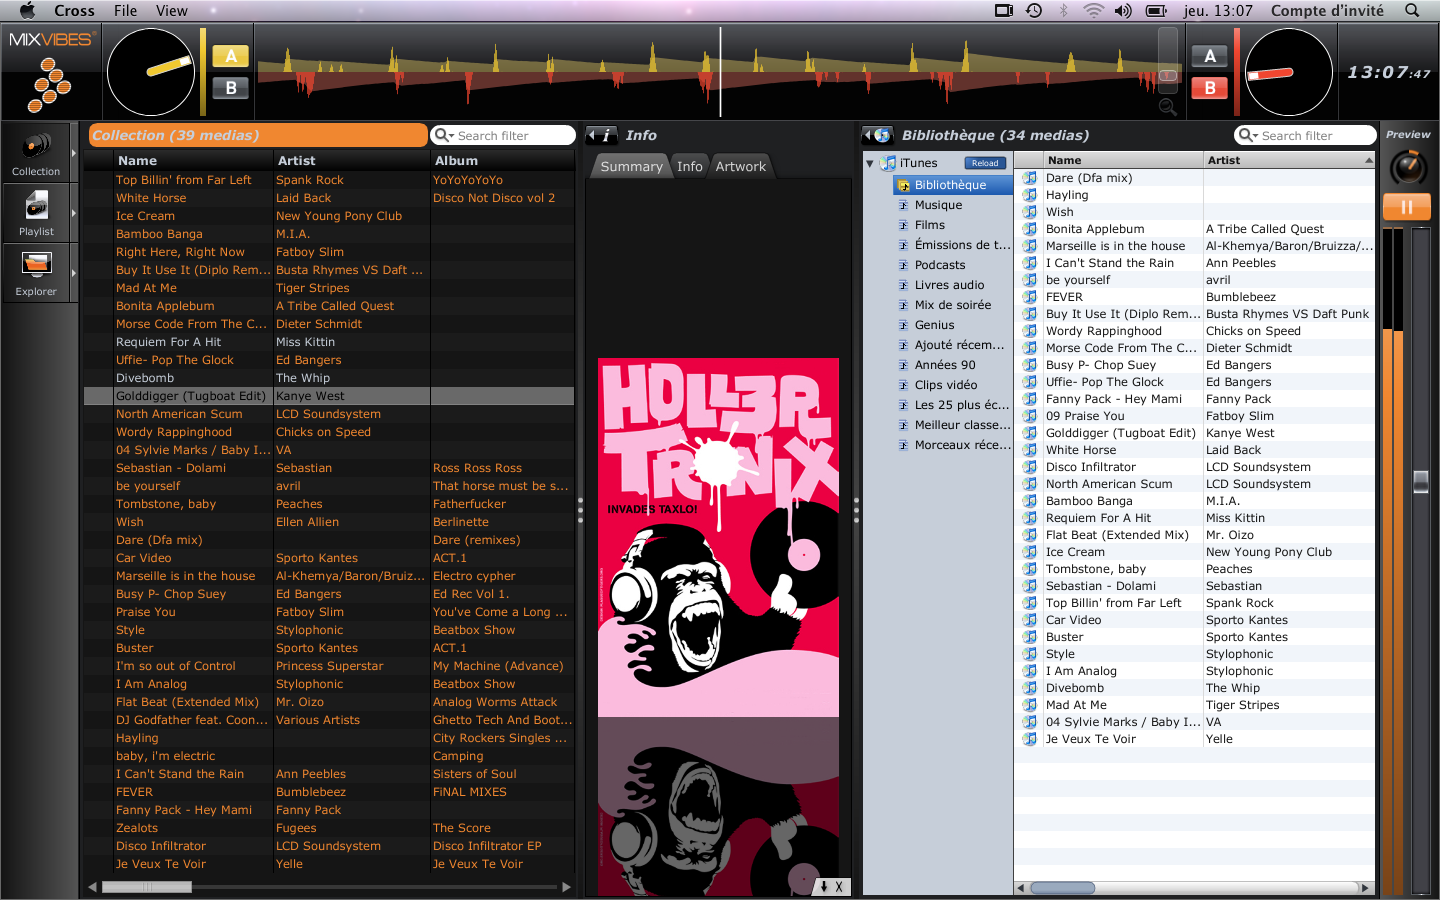Viewport: 1440px width, 900px height.
Task: Close artwork with the X icon
Action: [x=839, y=886]
